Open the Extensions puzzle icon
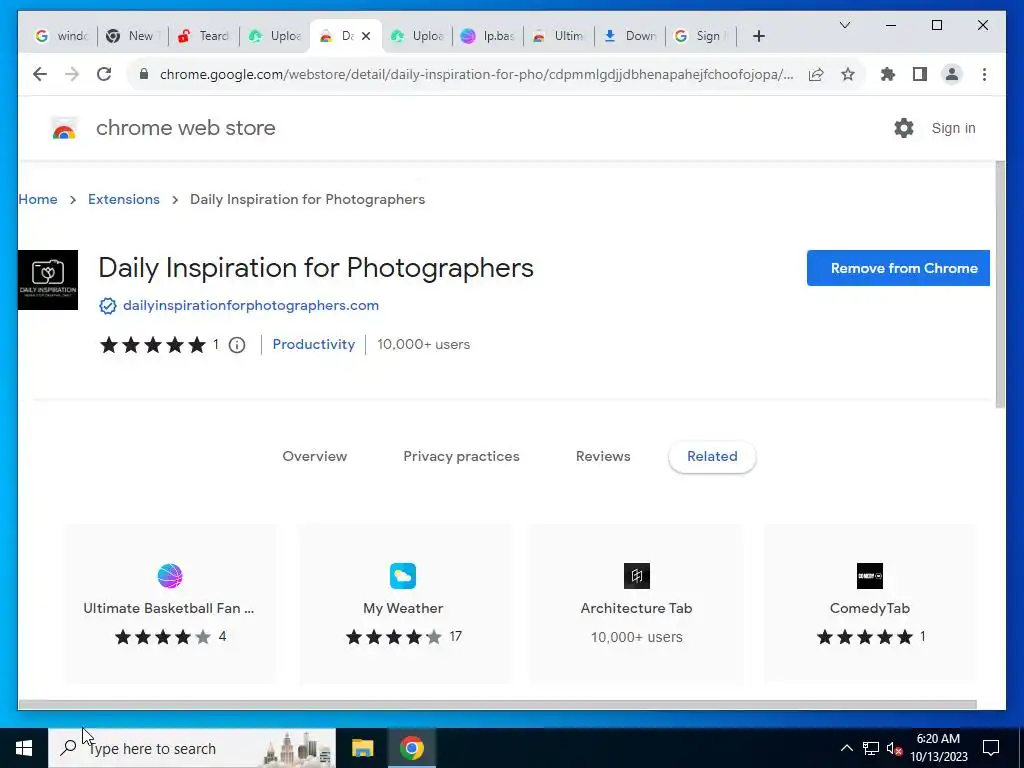The height and width of the screenshot is (768, 1024). [888, 74]
